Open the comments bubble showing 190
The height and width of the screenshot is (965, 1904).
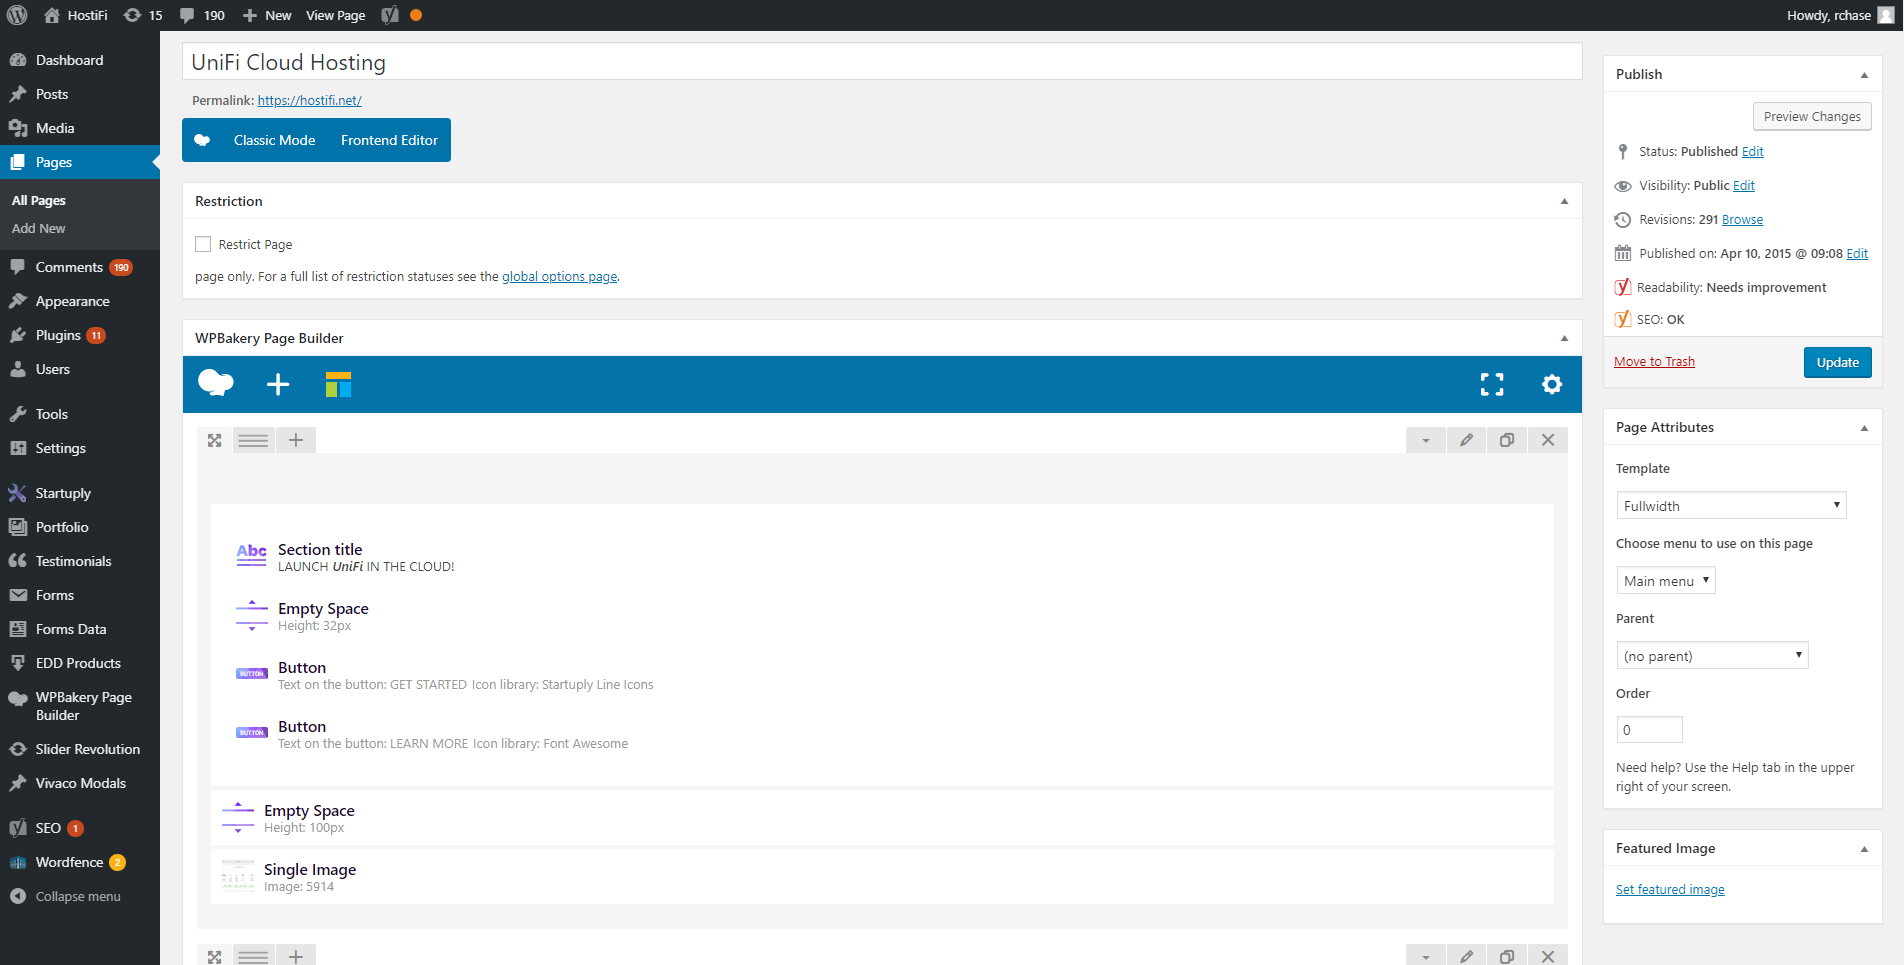pyautogui.click(x=201, y=15)
